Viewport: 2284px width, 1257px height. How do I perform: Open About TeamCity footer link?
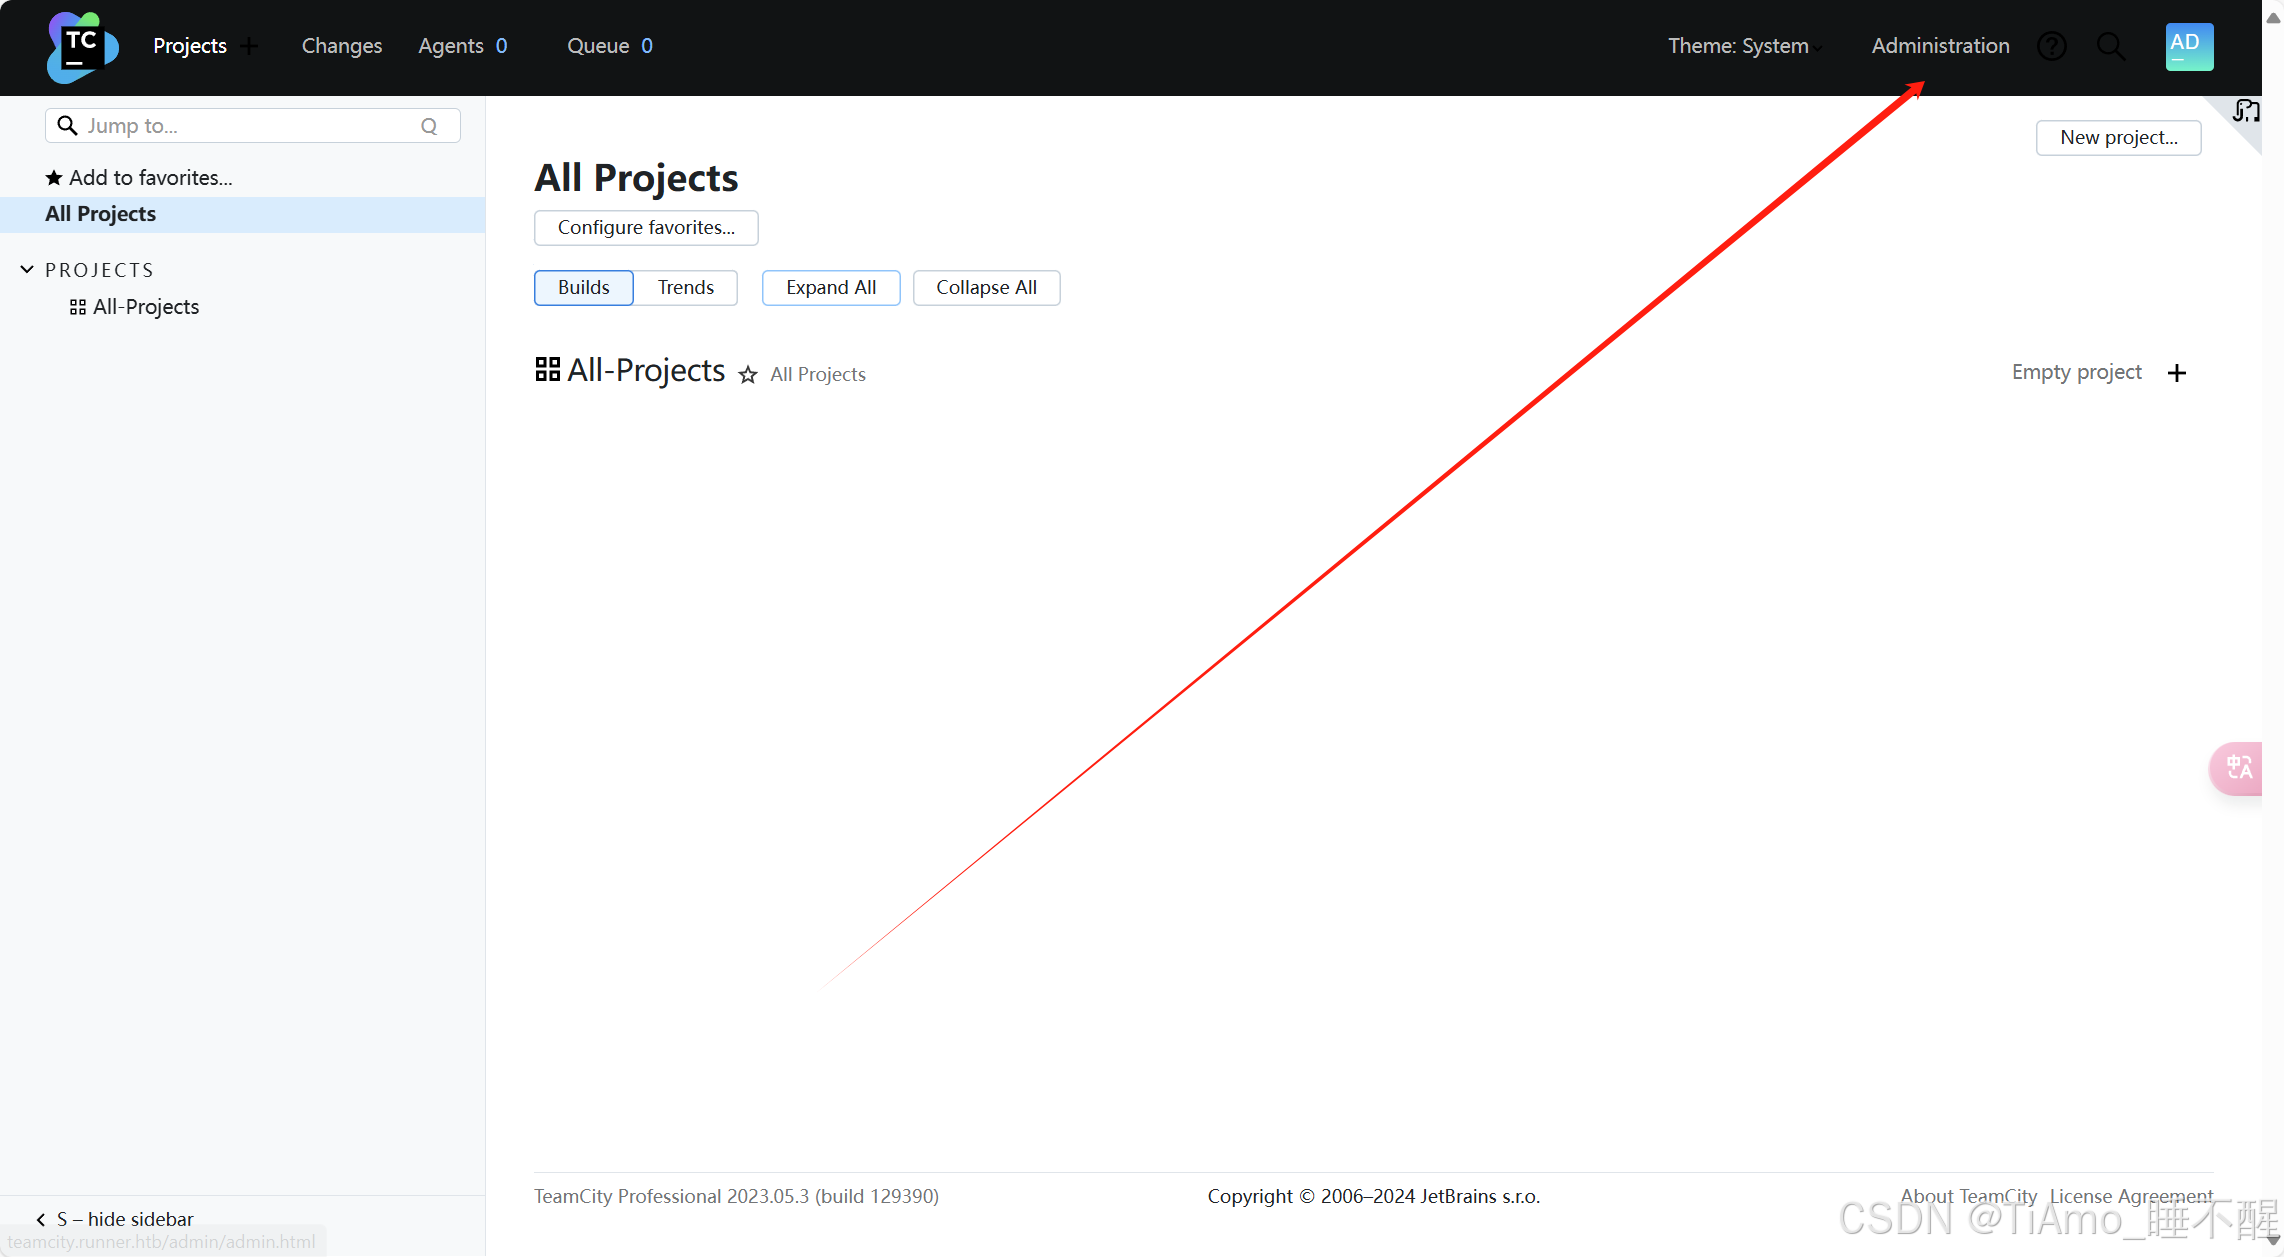click(1968, 1196)
